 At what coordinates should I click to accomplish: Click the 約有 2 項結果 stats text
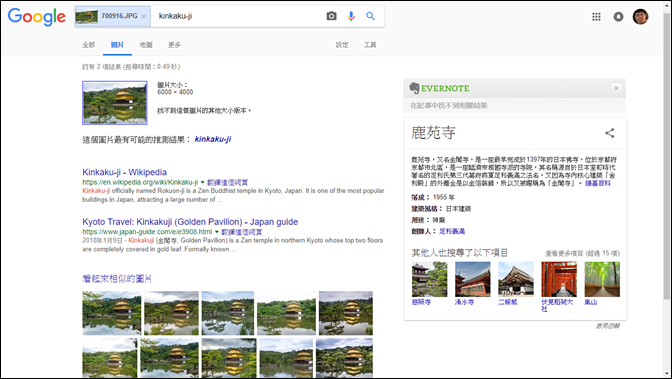tap(131, 67)
